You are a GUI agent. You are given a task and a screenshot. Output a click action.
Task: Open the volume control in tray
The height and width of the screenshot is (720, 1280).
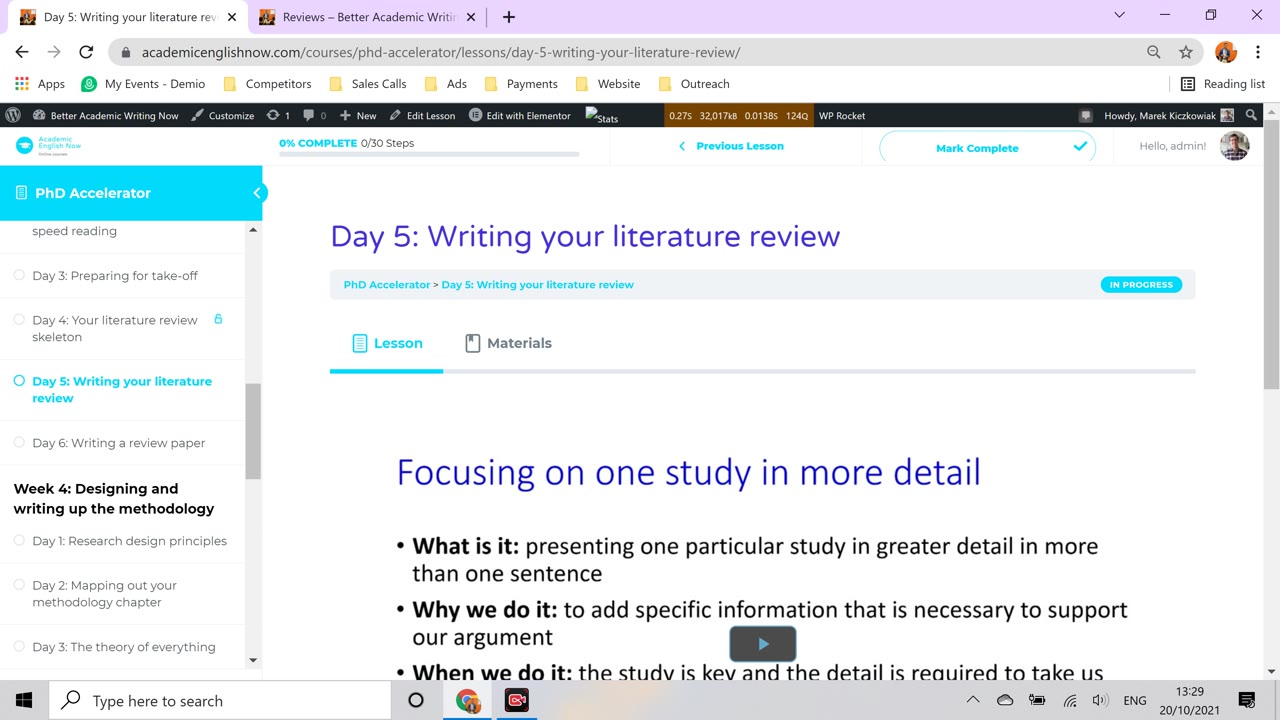point(1100,700)
